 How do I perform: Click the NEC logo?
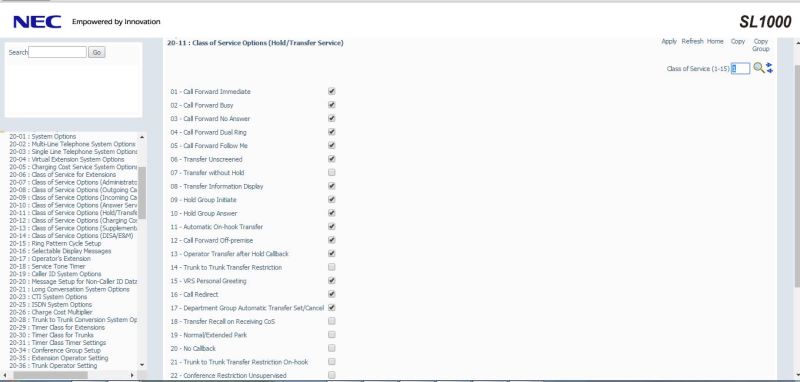point(37,22)
